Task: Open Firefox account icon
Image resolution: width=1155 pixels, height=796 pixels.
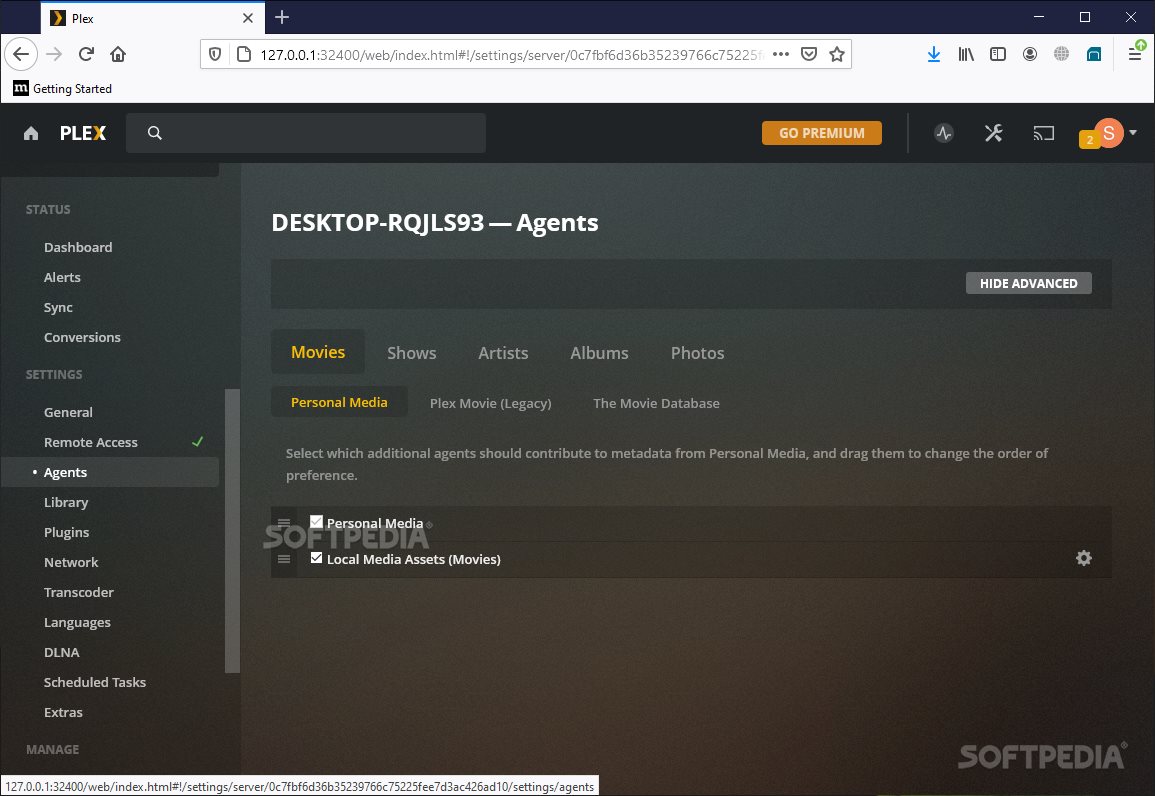Action: (1030, 54)
